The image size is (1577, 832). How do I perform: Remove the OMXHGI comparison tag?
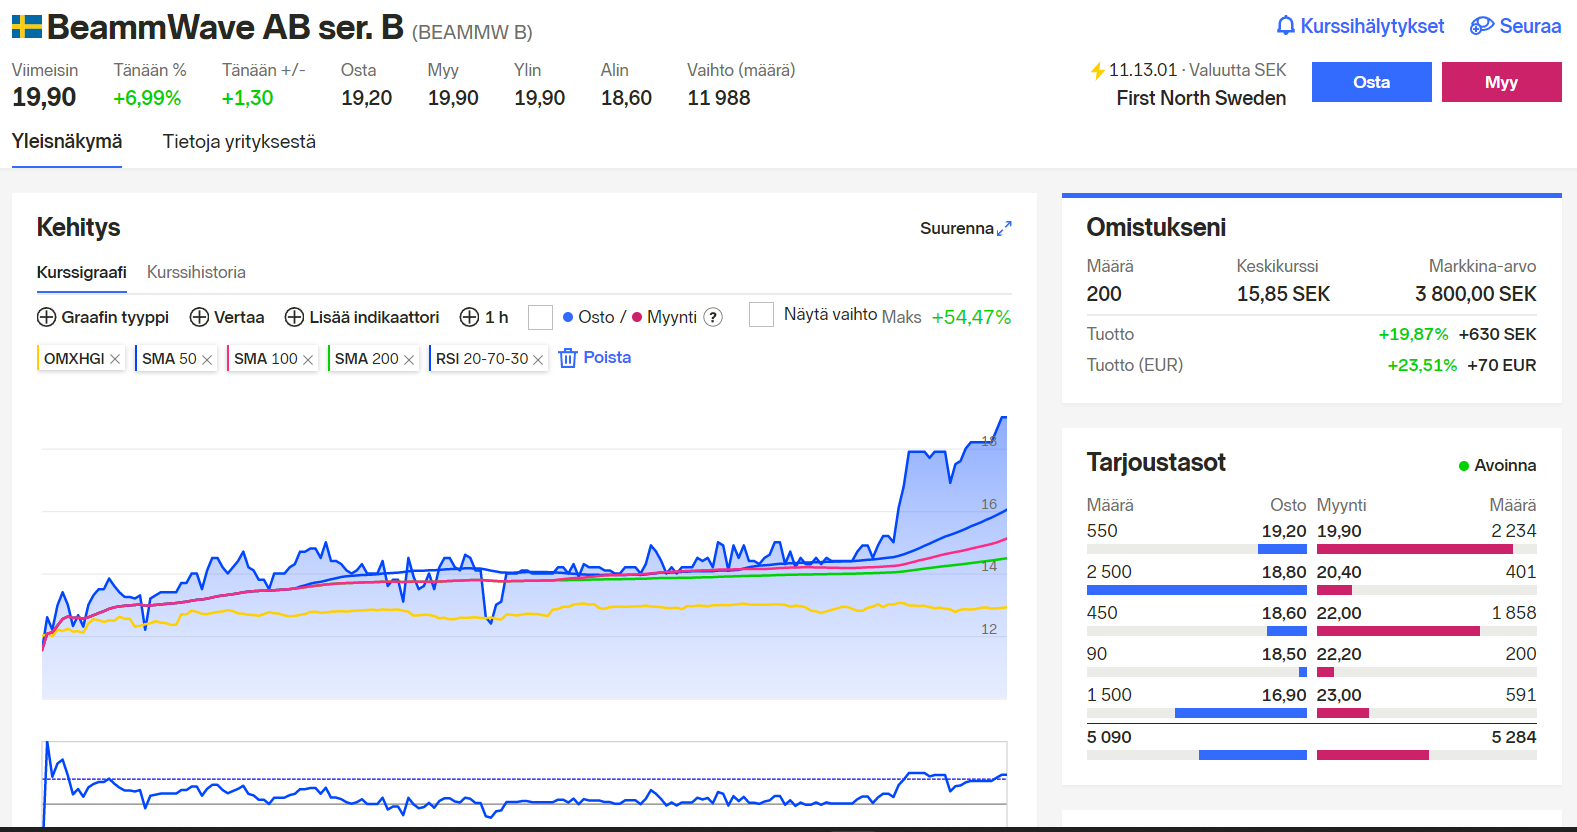(115, 359)
